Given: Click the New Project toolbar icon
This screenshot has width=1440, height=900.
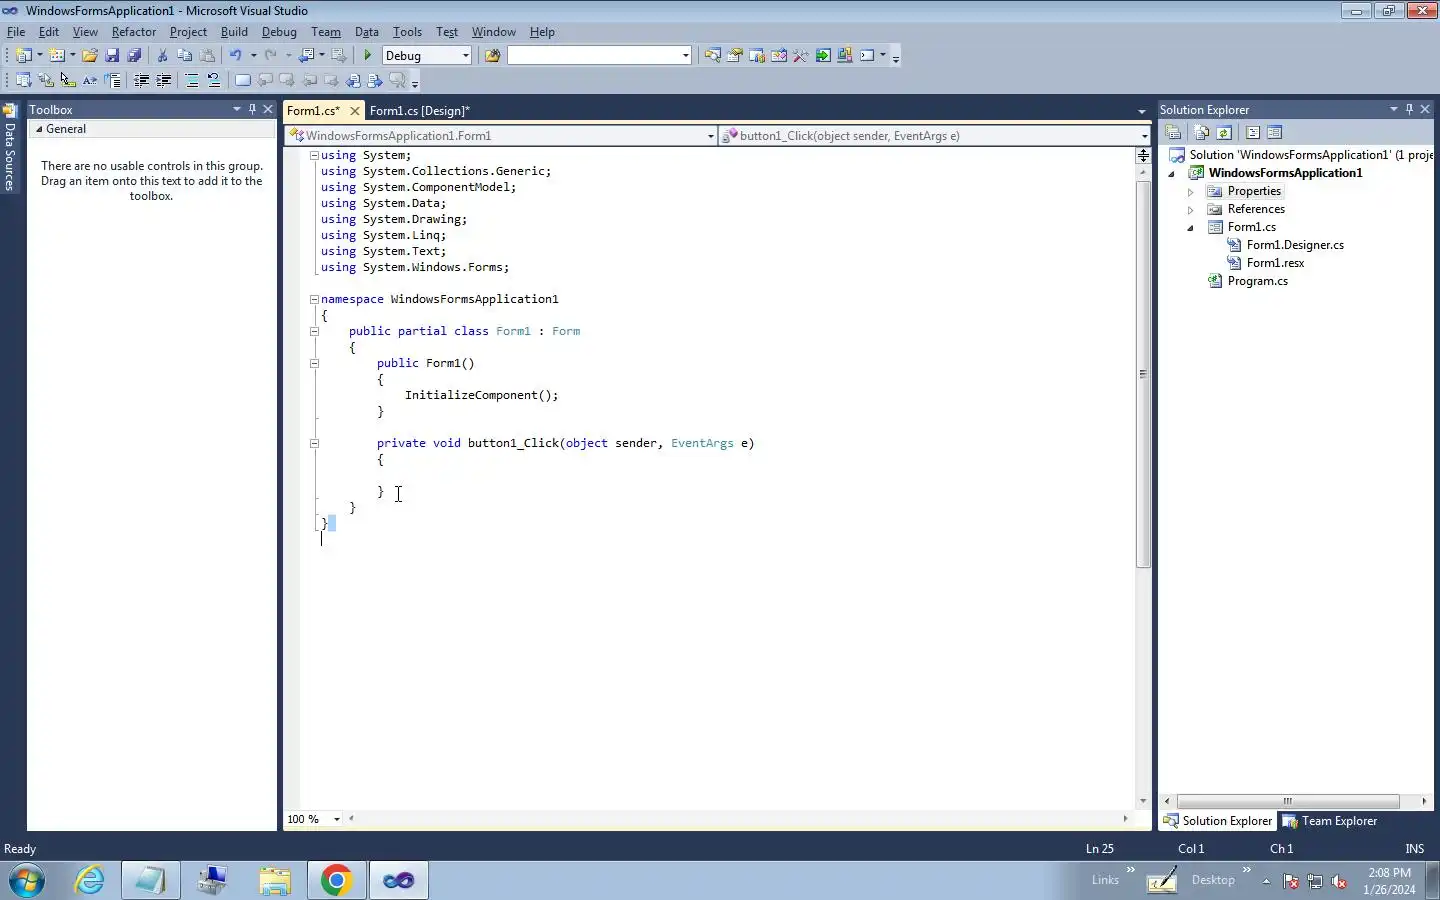Looking at the screenshot, I should [23, 56].
